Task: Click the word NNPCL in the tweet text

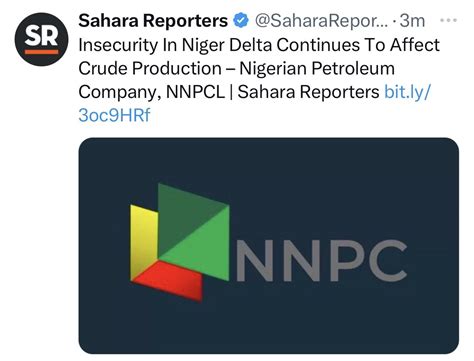Action: click(x=196, y=92)
